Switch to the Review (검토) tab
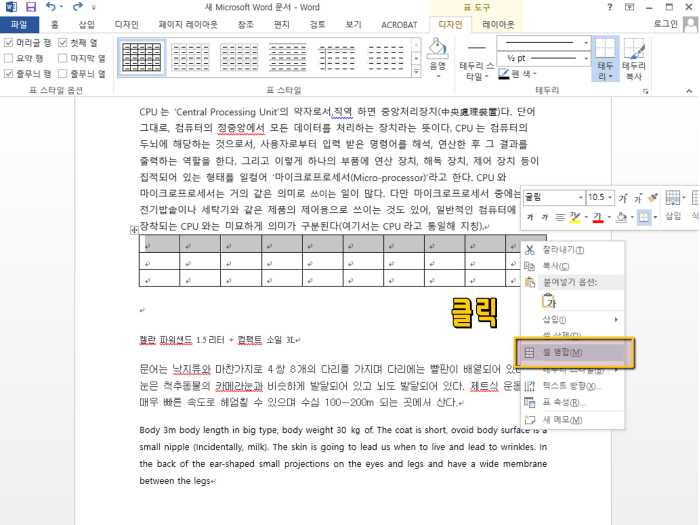This screenshot has height=525, width=700. click(317, 25)
